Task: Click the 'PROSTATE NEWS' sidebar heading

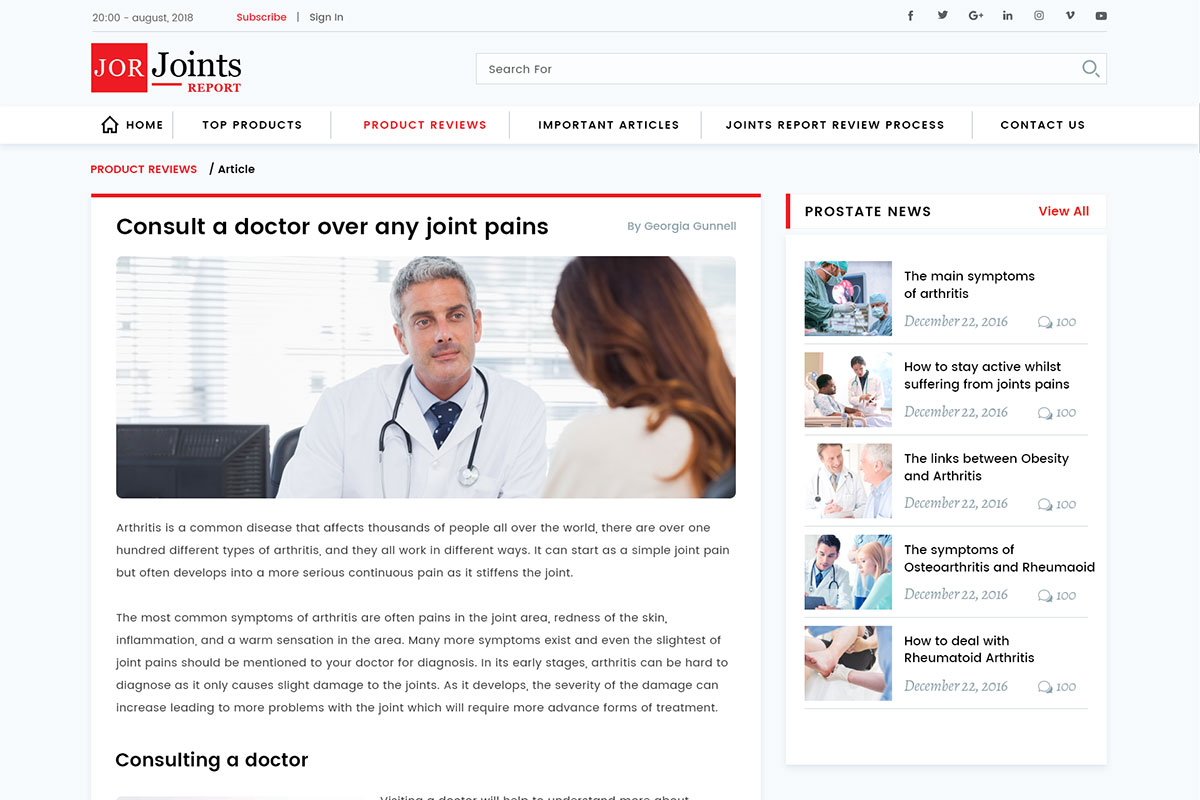Action: (868, 212)
